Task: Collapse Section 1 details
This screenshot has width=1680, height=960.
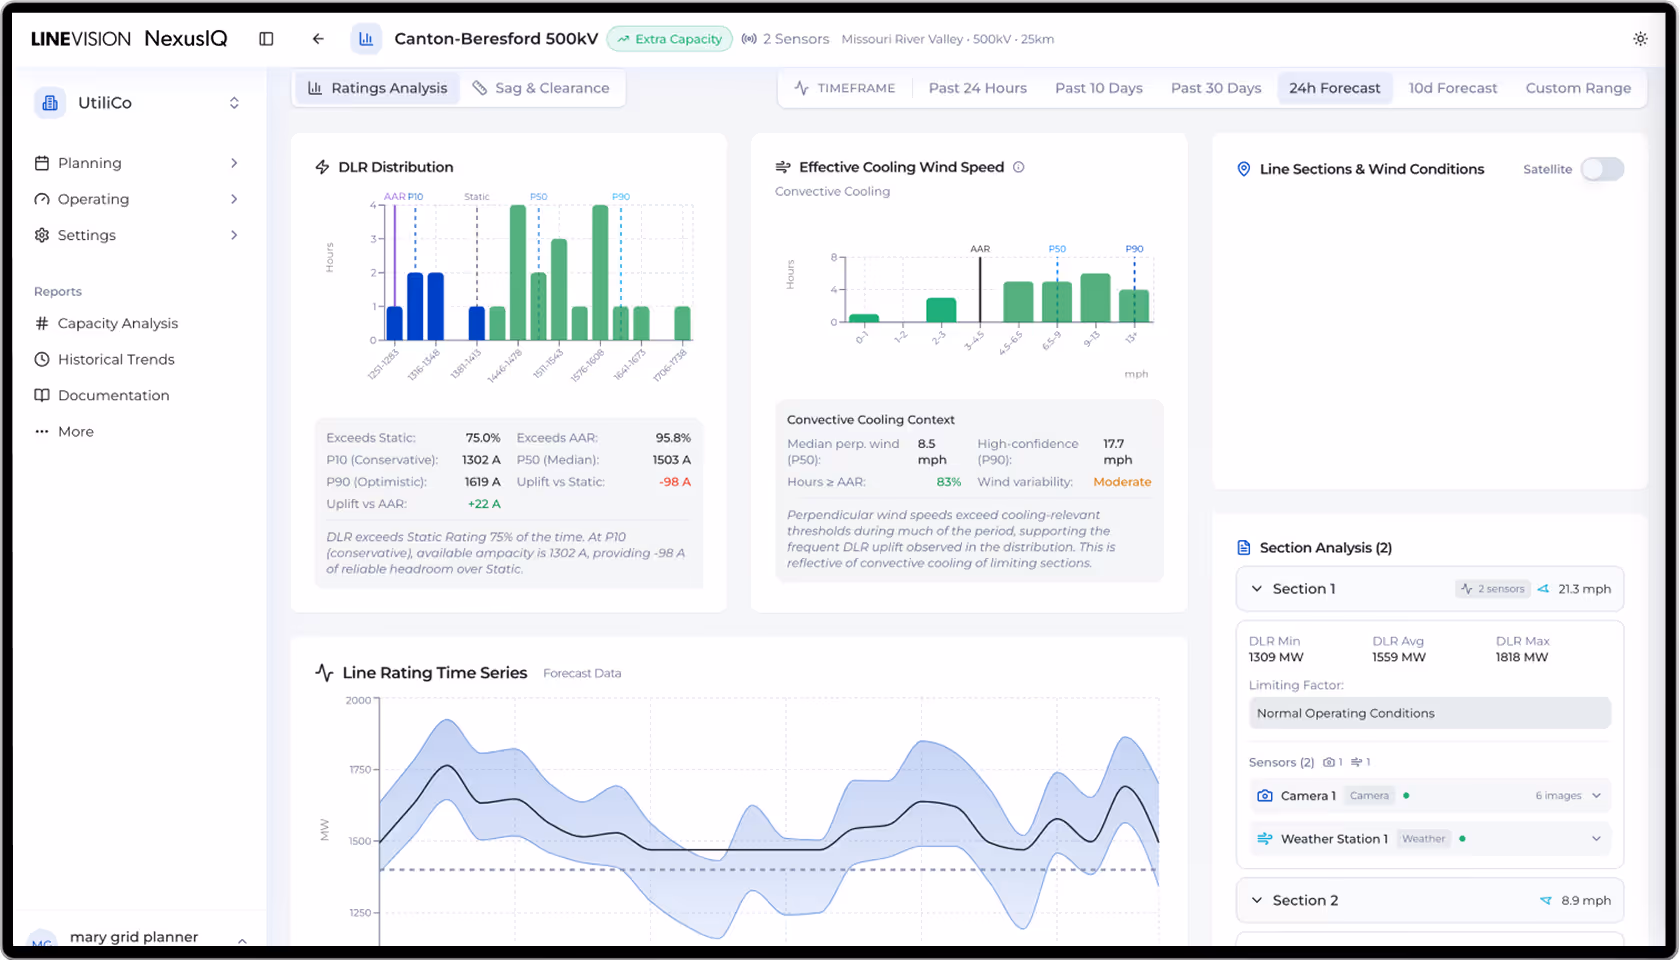Action: (x=1257, y=589)
